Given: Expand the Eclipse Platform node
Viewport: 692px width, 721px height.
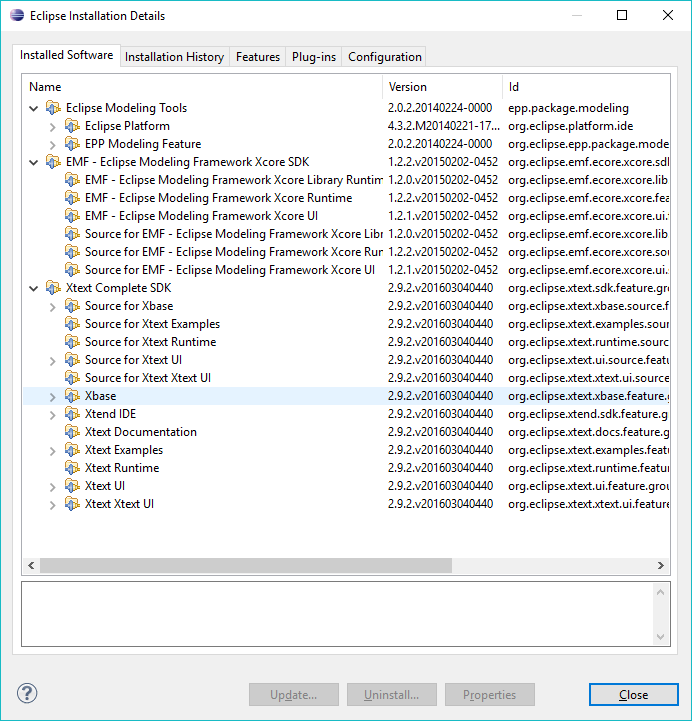Looking at the screenshot, I should click(x=52, y=127).
